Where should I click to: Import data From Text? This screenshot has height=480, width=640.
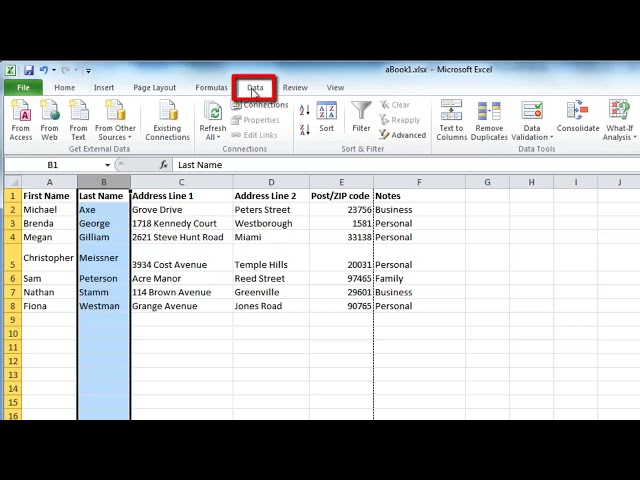click(78, 120)
